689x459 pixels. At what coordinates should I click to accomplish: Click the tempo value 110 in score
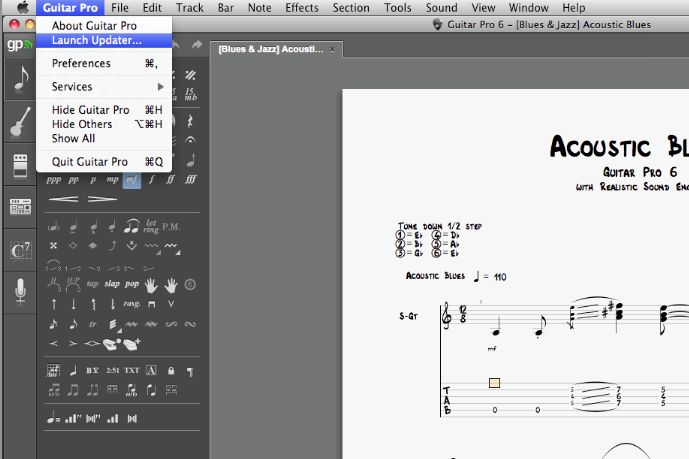click(x=500, y=277)
